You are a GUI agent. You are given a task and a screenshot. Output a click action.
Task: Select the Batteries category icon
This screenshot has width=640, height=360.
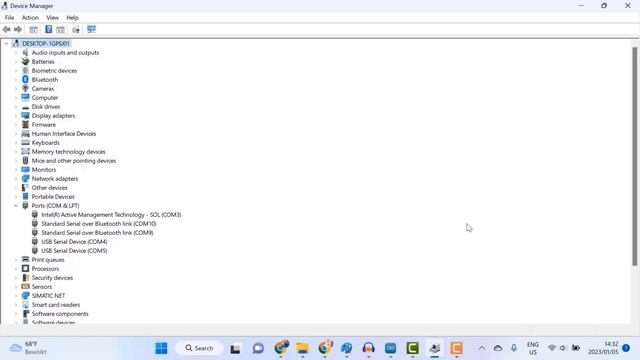[x=25, y=62]
